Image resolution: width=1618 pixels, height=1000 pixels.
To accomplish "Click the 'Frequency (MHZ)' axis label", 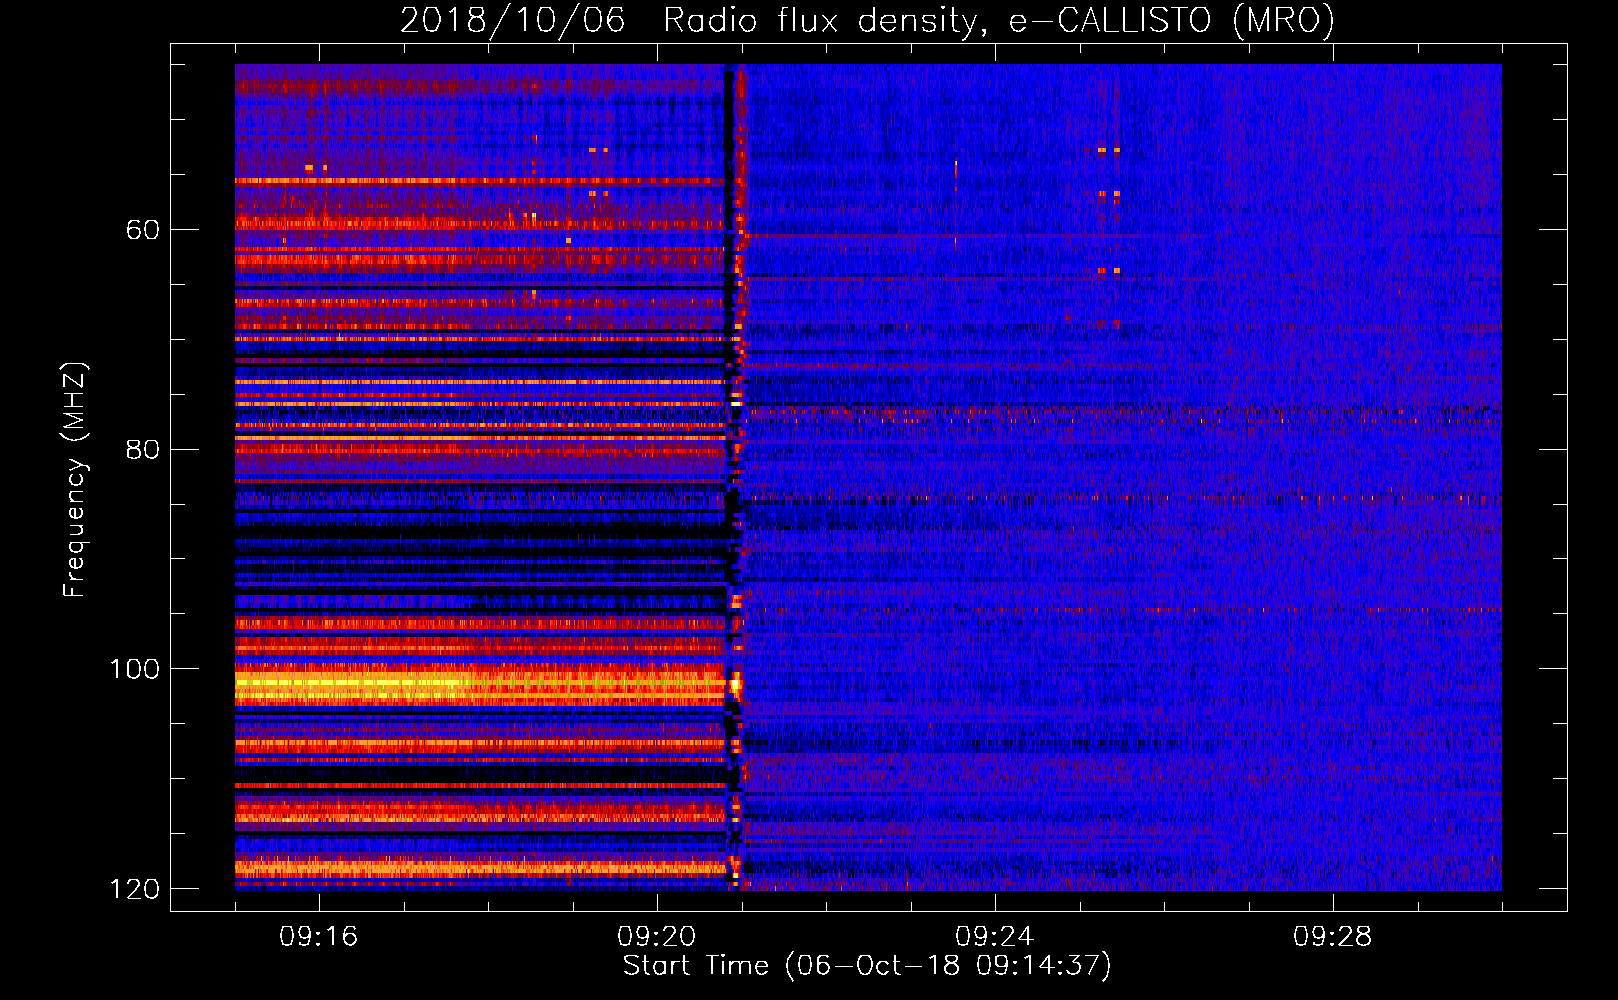I will [75, 480].
